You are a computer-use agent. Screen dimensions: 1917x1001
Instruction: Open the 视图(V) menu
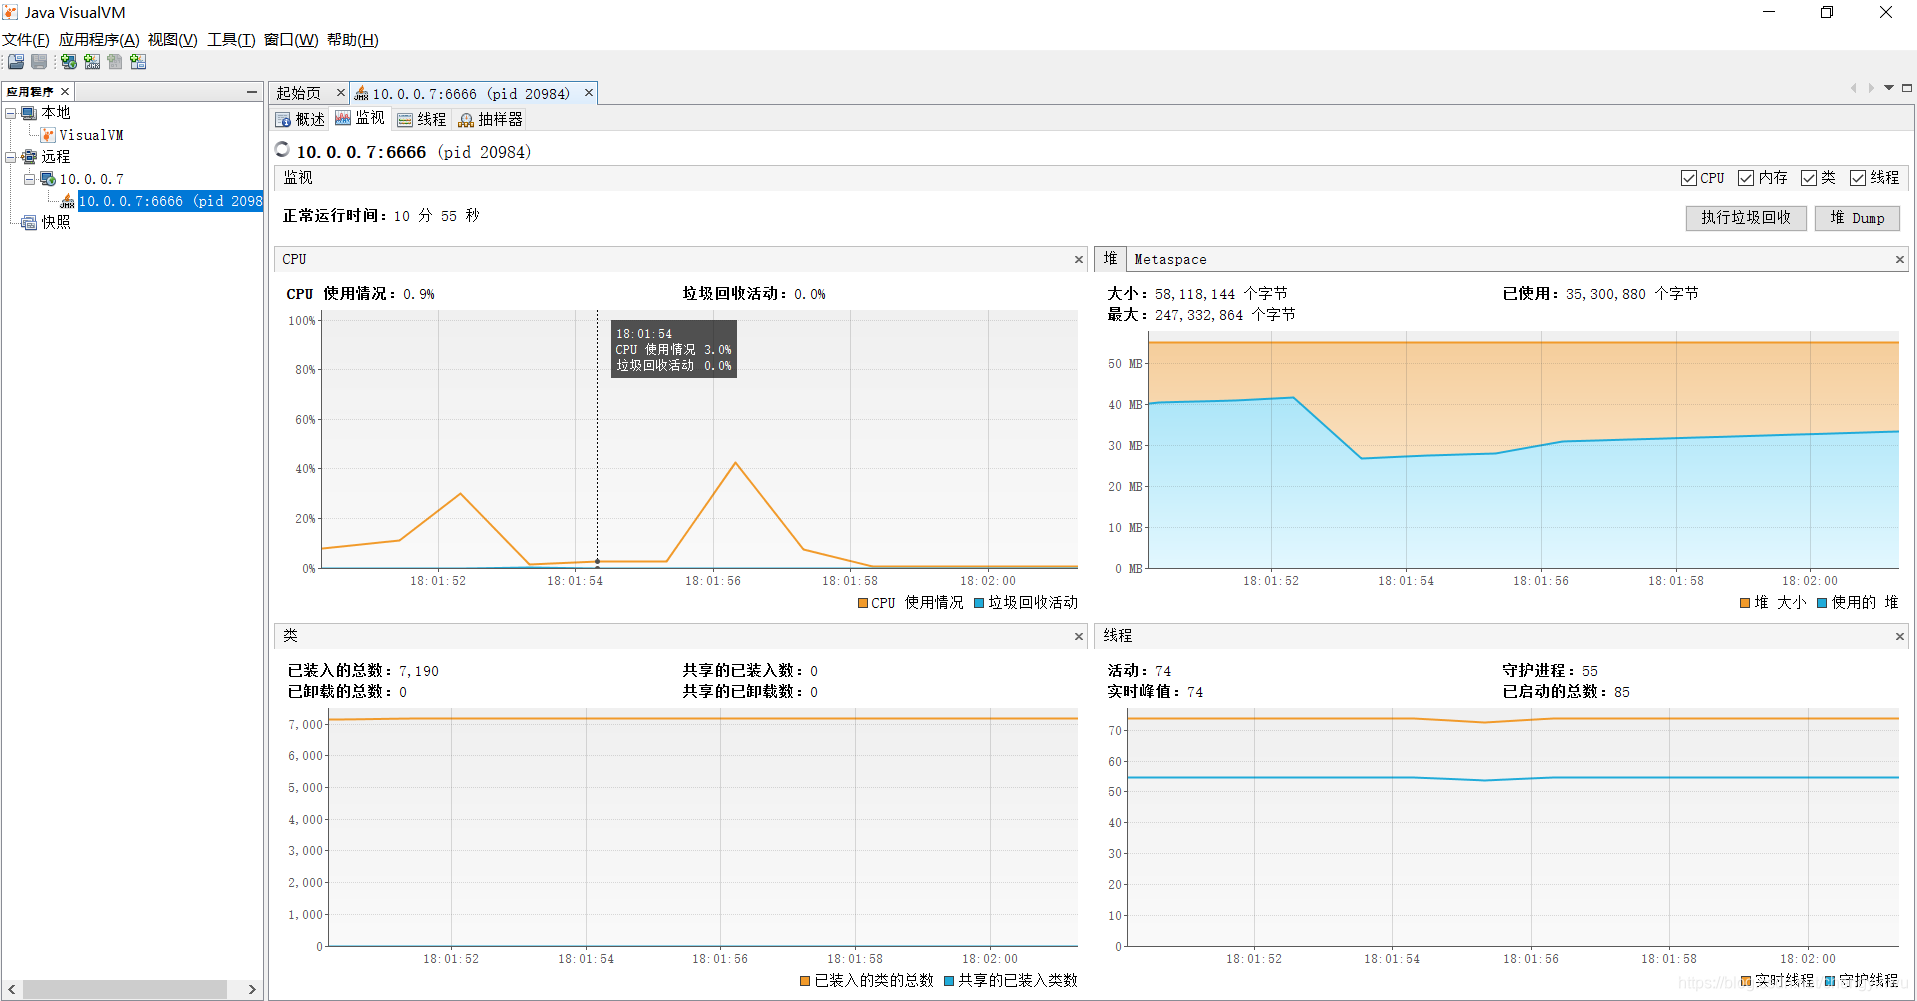(x=173, y=40)
